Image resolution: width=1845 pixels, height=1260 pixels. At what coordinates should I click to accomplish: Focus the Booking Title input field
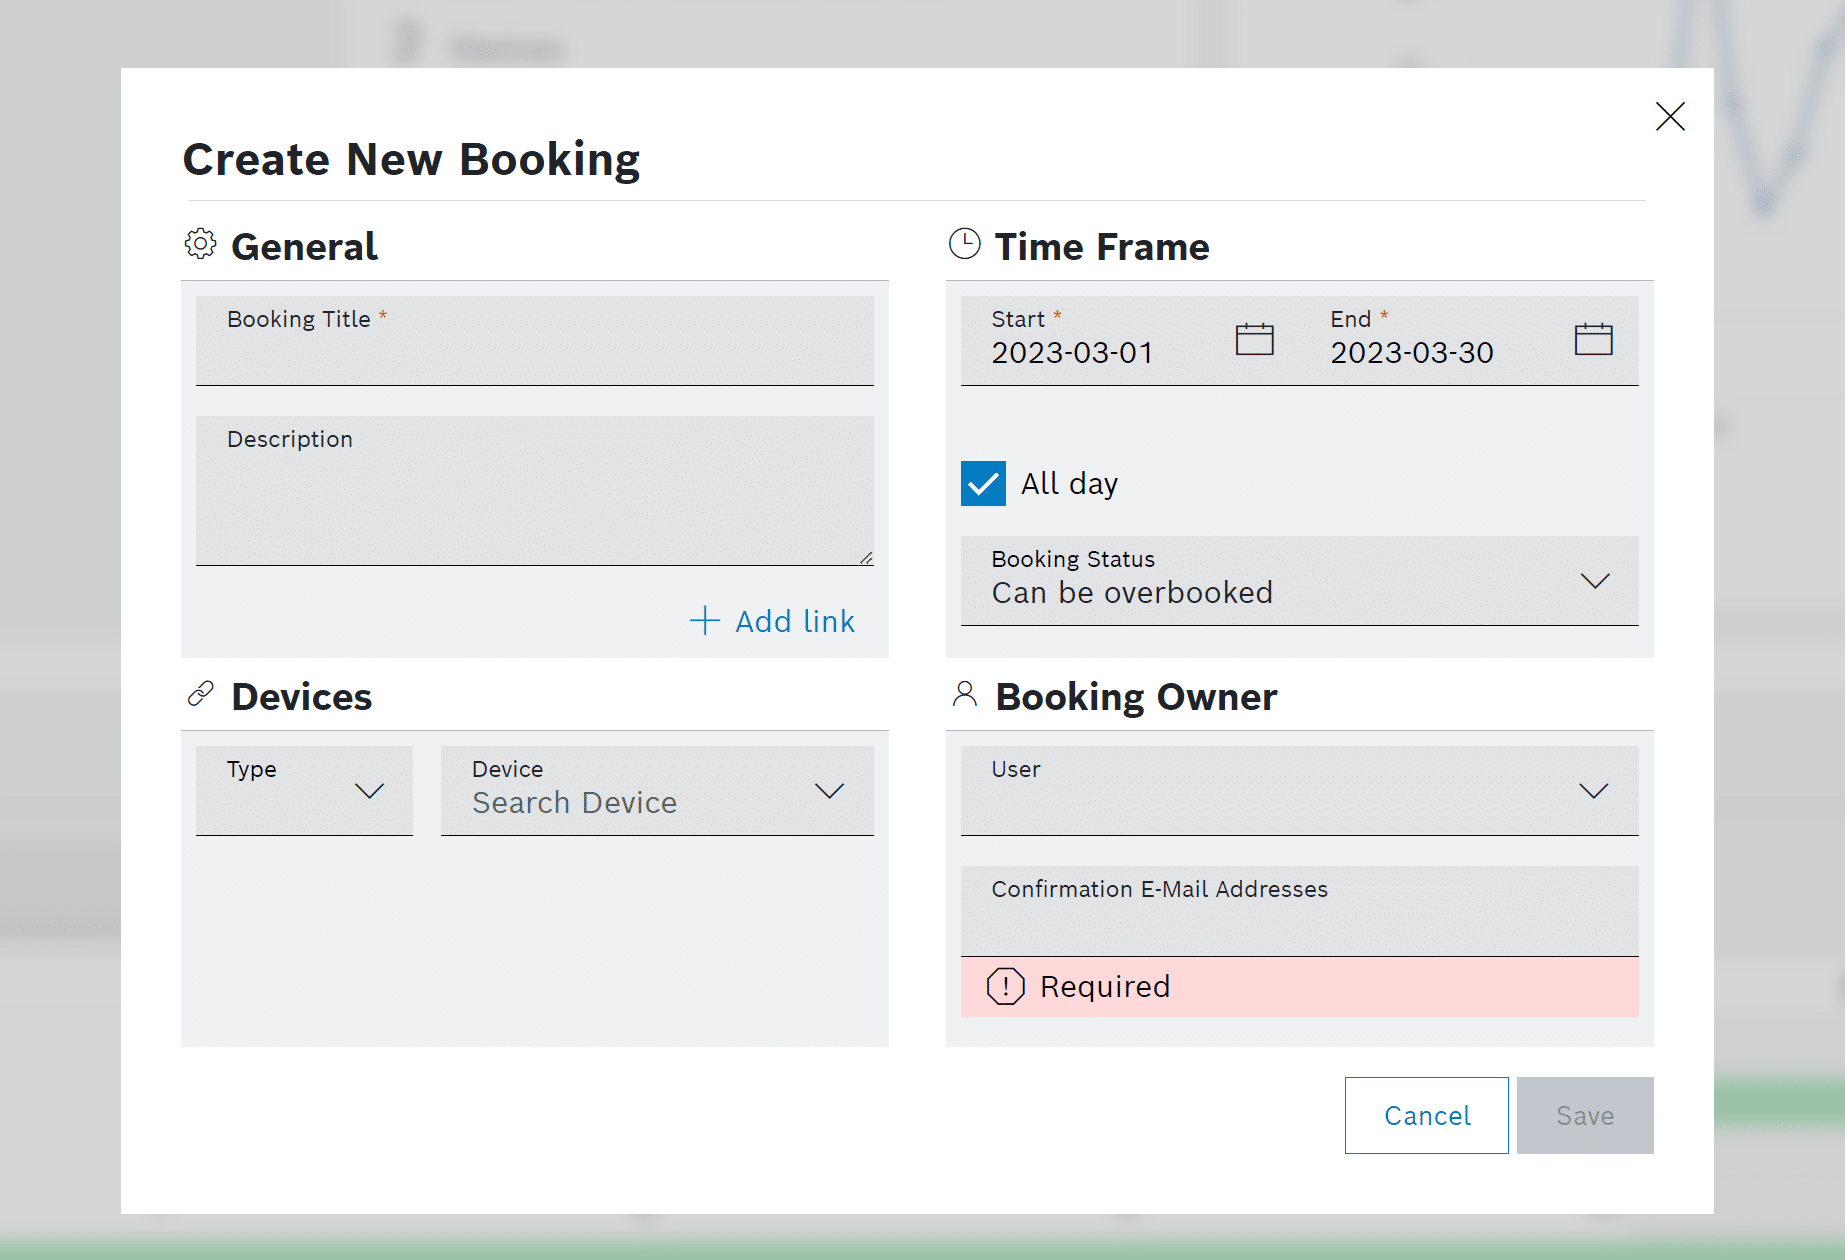pyautogui.click(x=534, y=350)
